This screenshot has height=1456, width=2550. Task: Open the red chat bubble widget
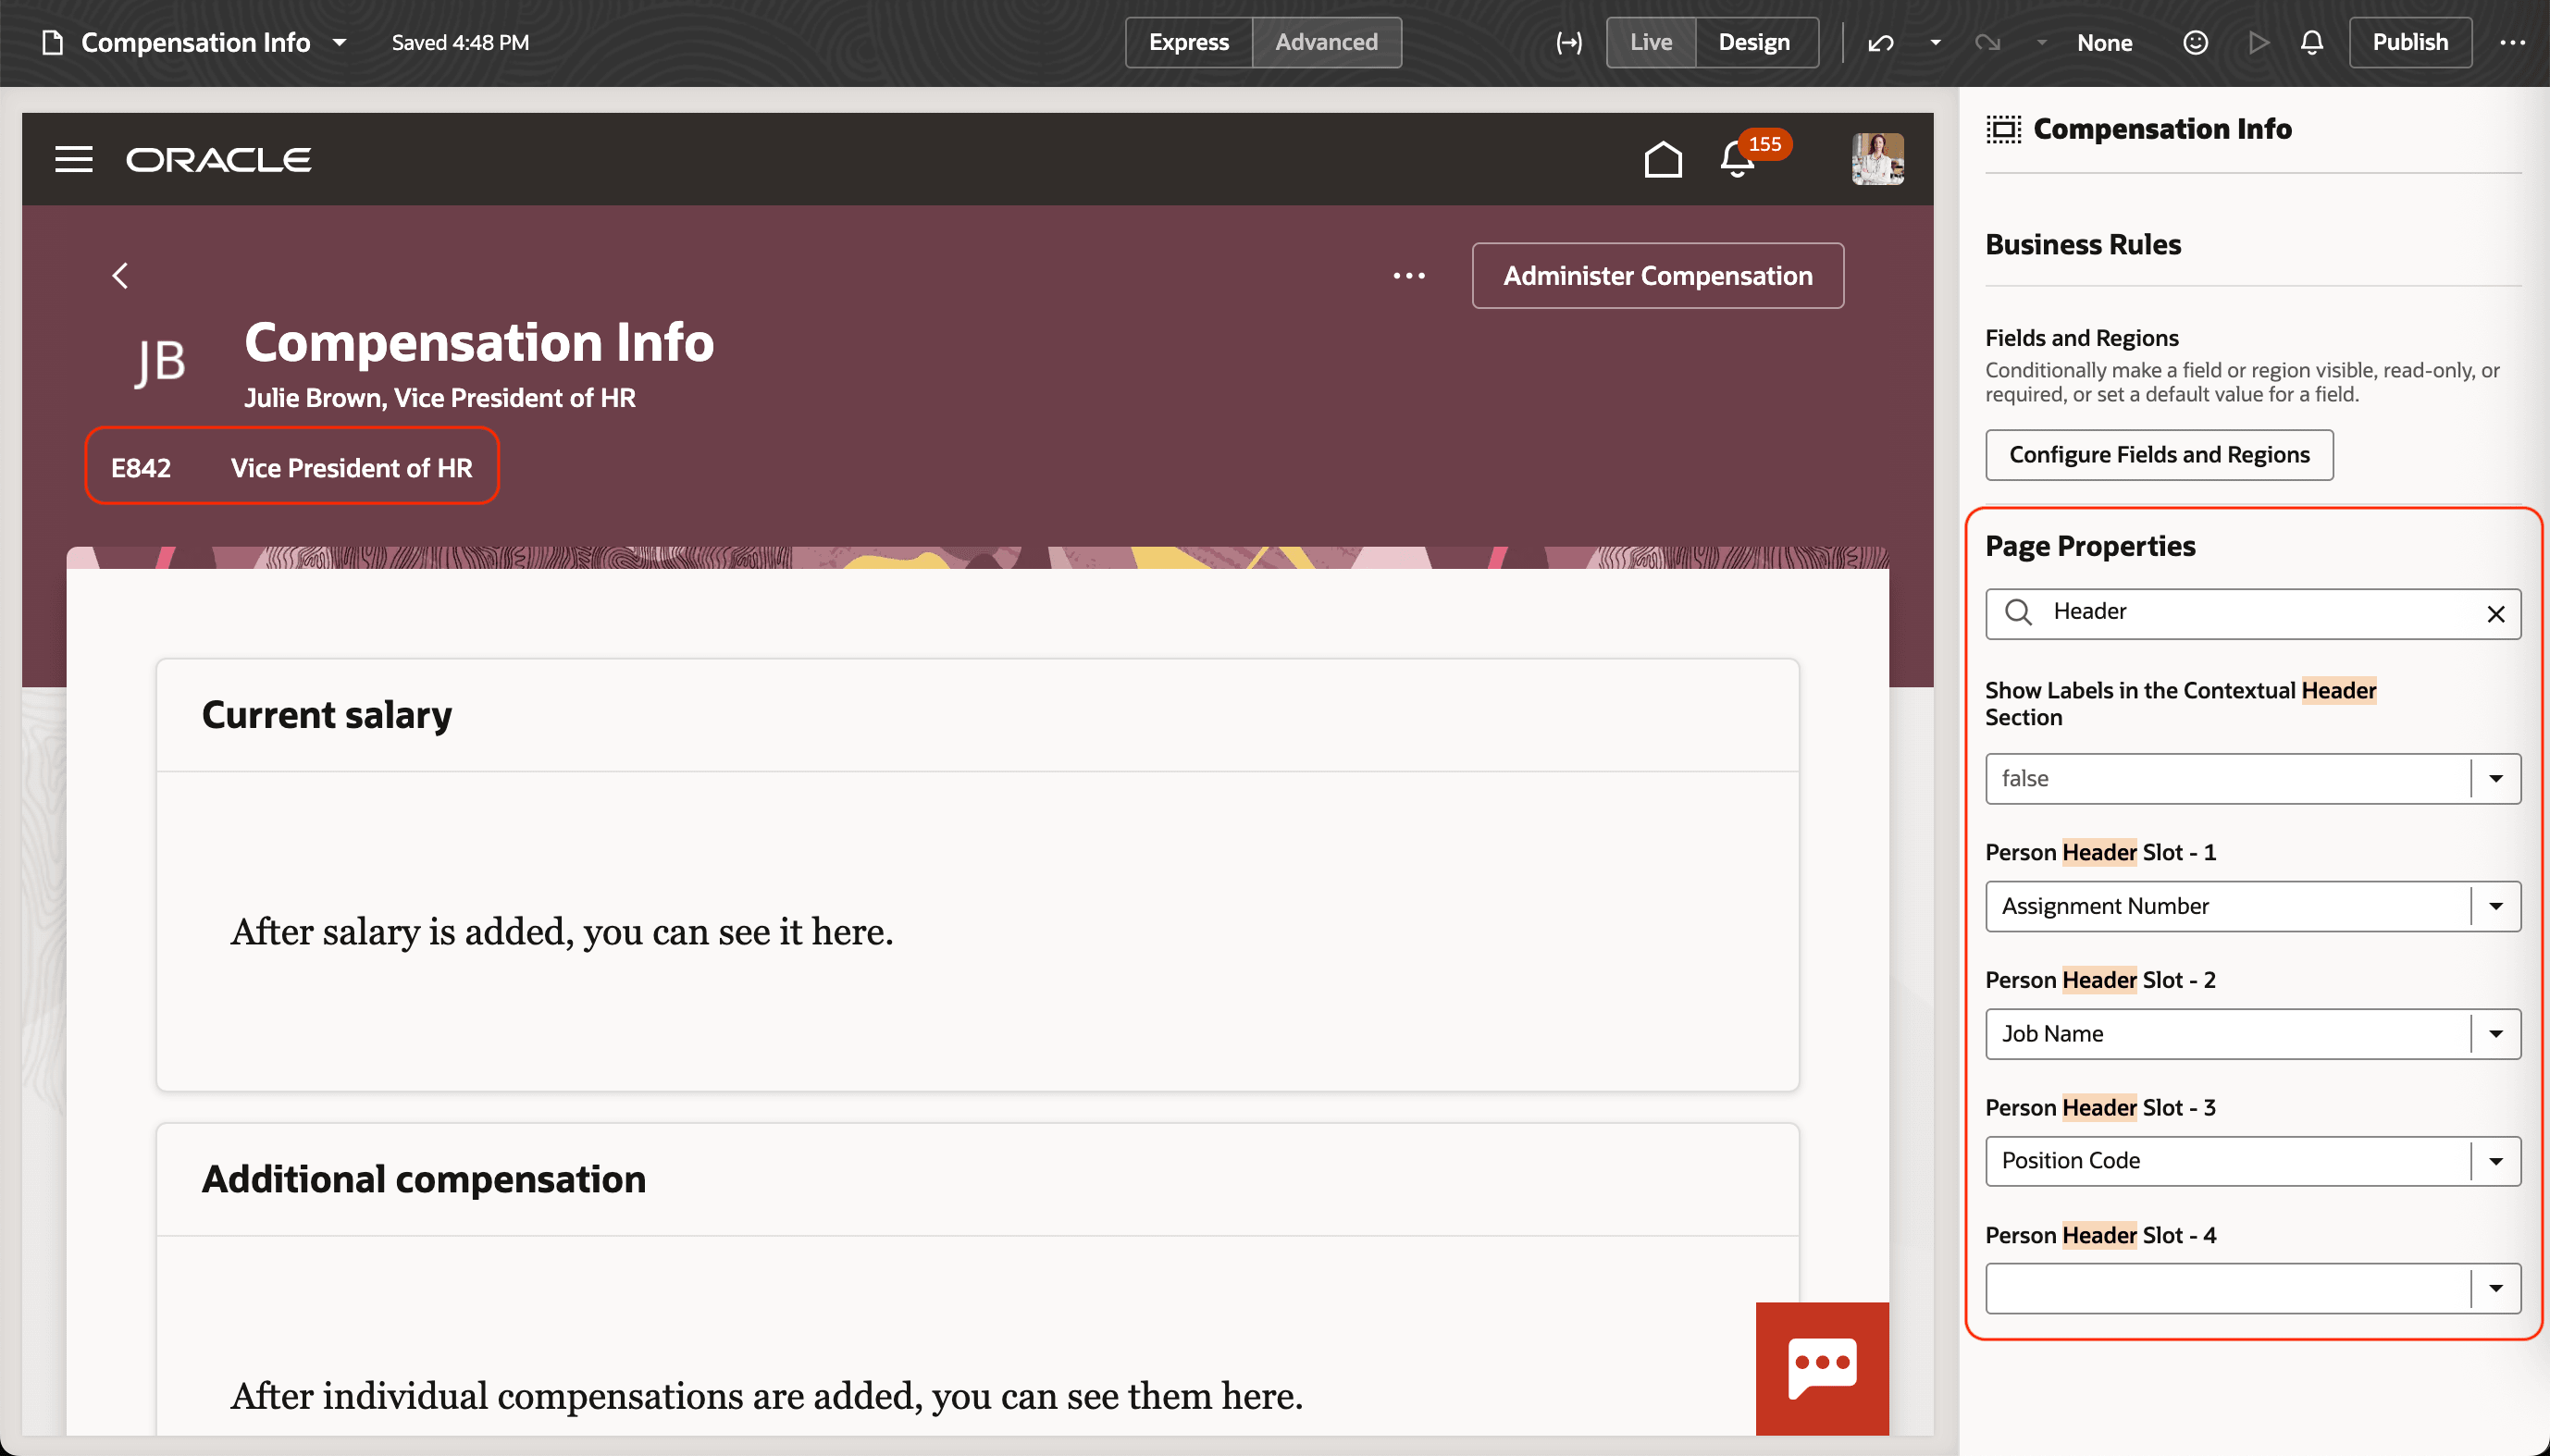pos(1822,1367)
